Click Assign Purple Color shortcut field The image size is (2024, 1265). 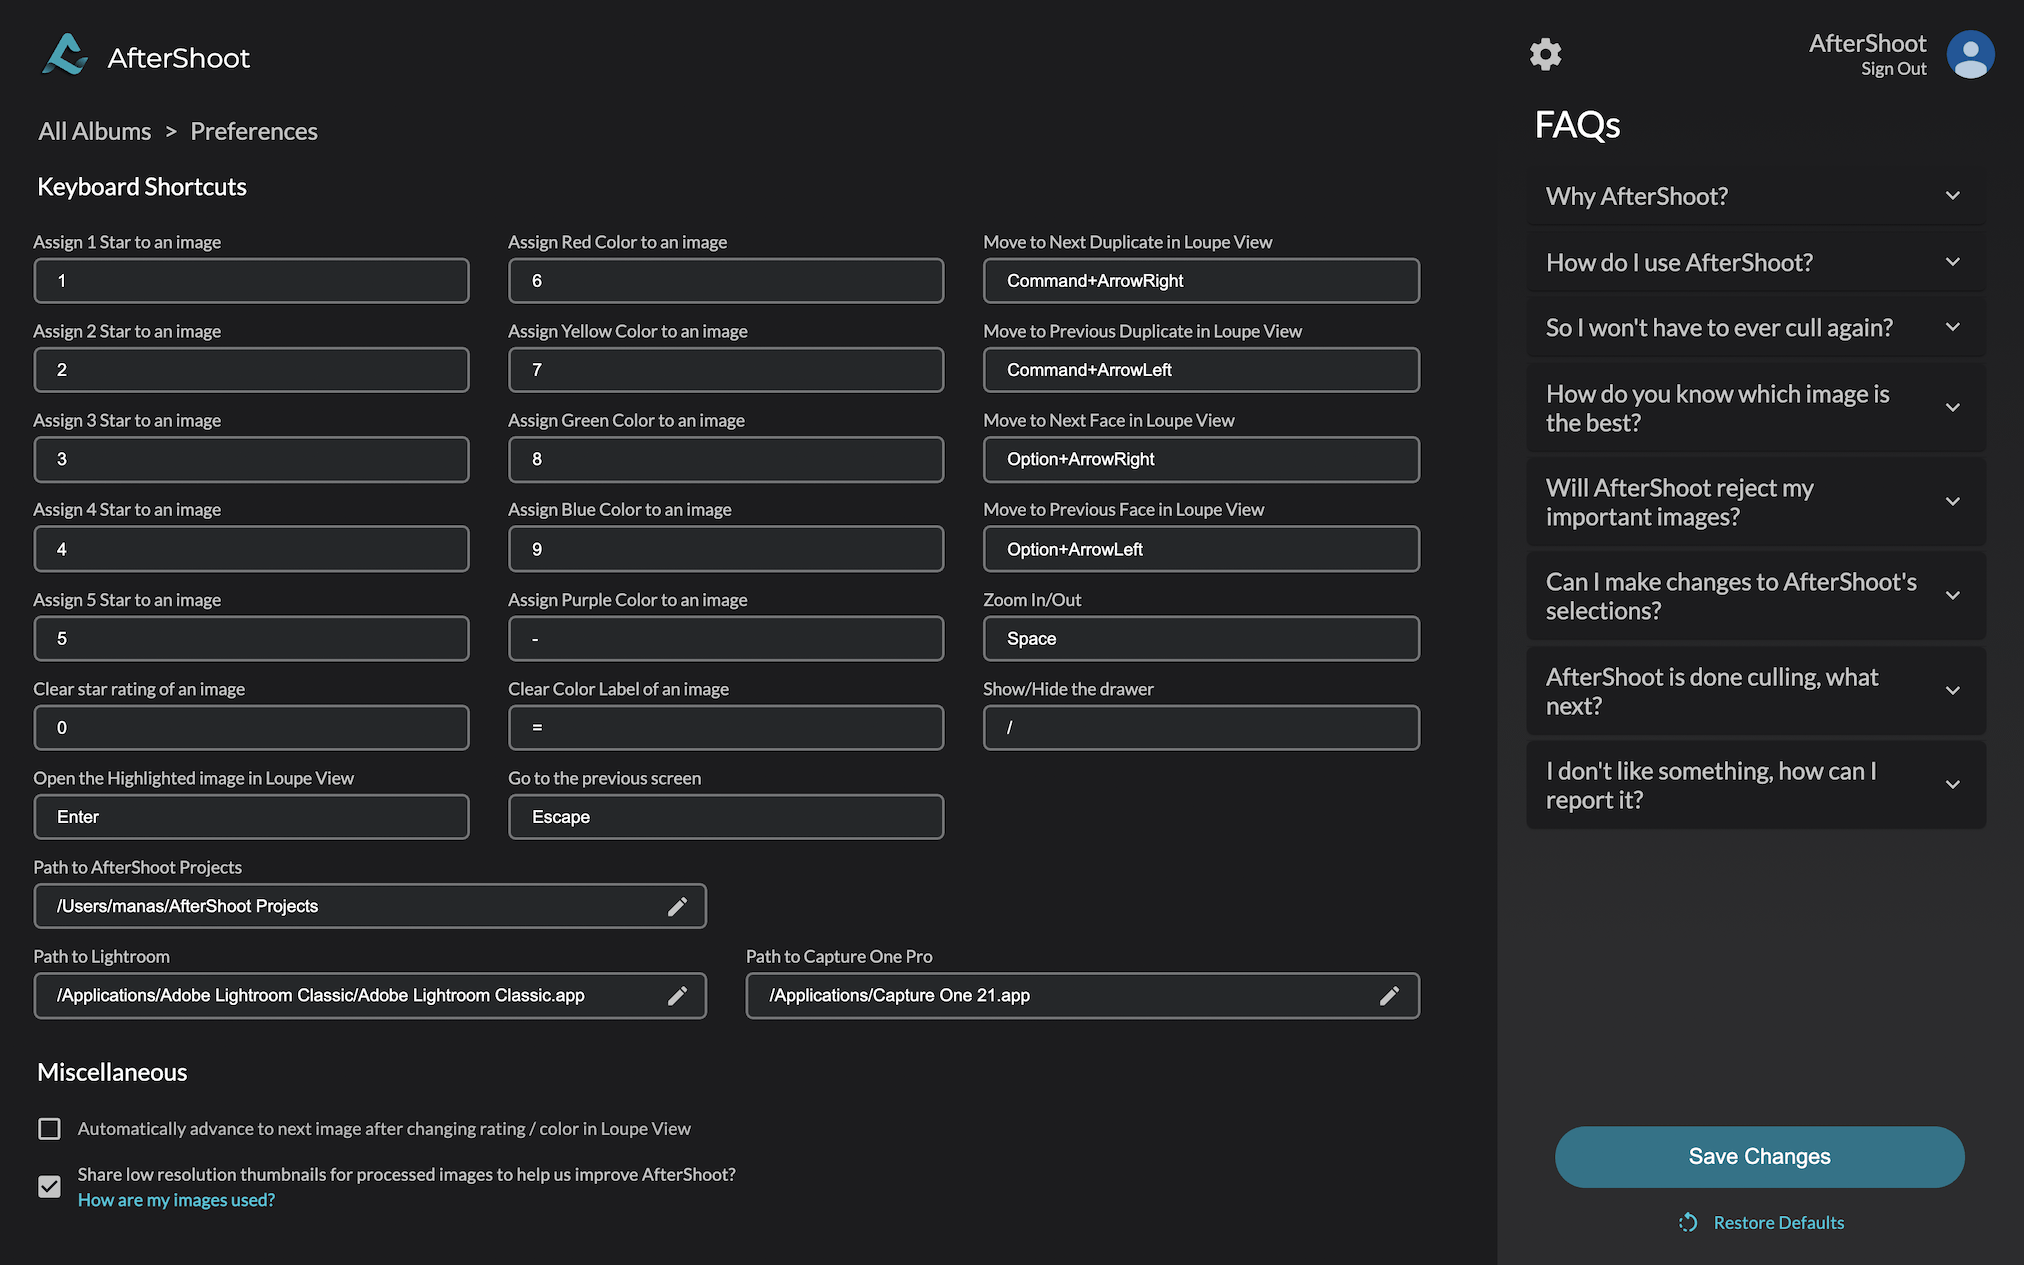pyautogui.click(x=726, y=638)
